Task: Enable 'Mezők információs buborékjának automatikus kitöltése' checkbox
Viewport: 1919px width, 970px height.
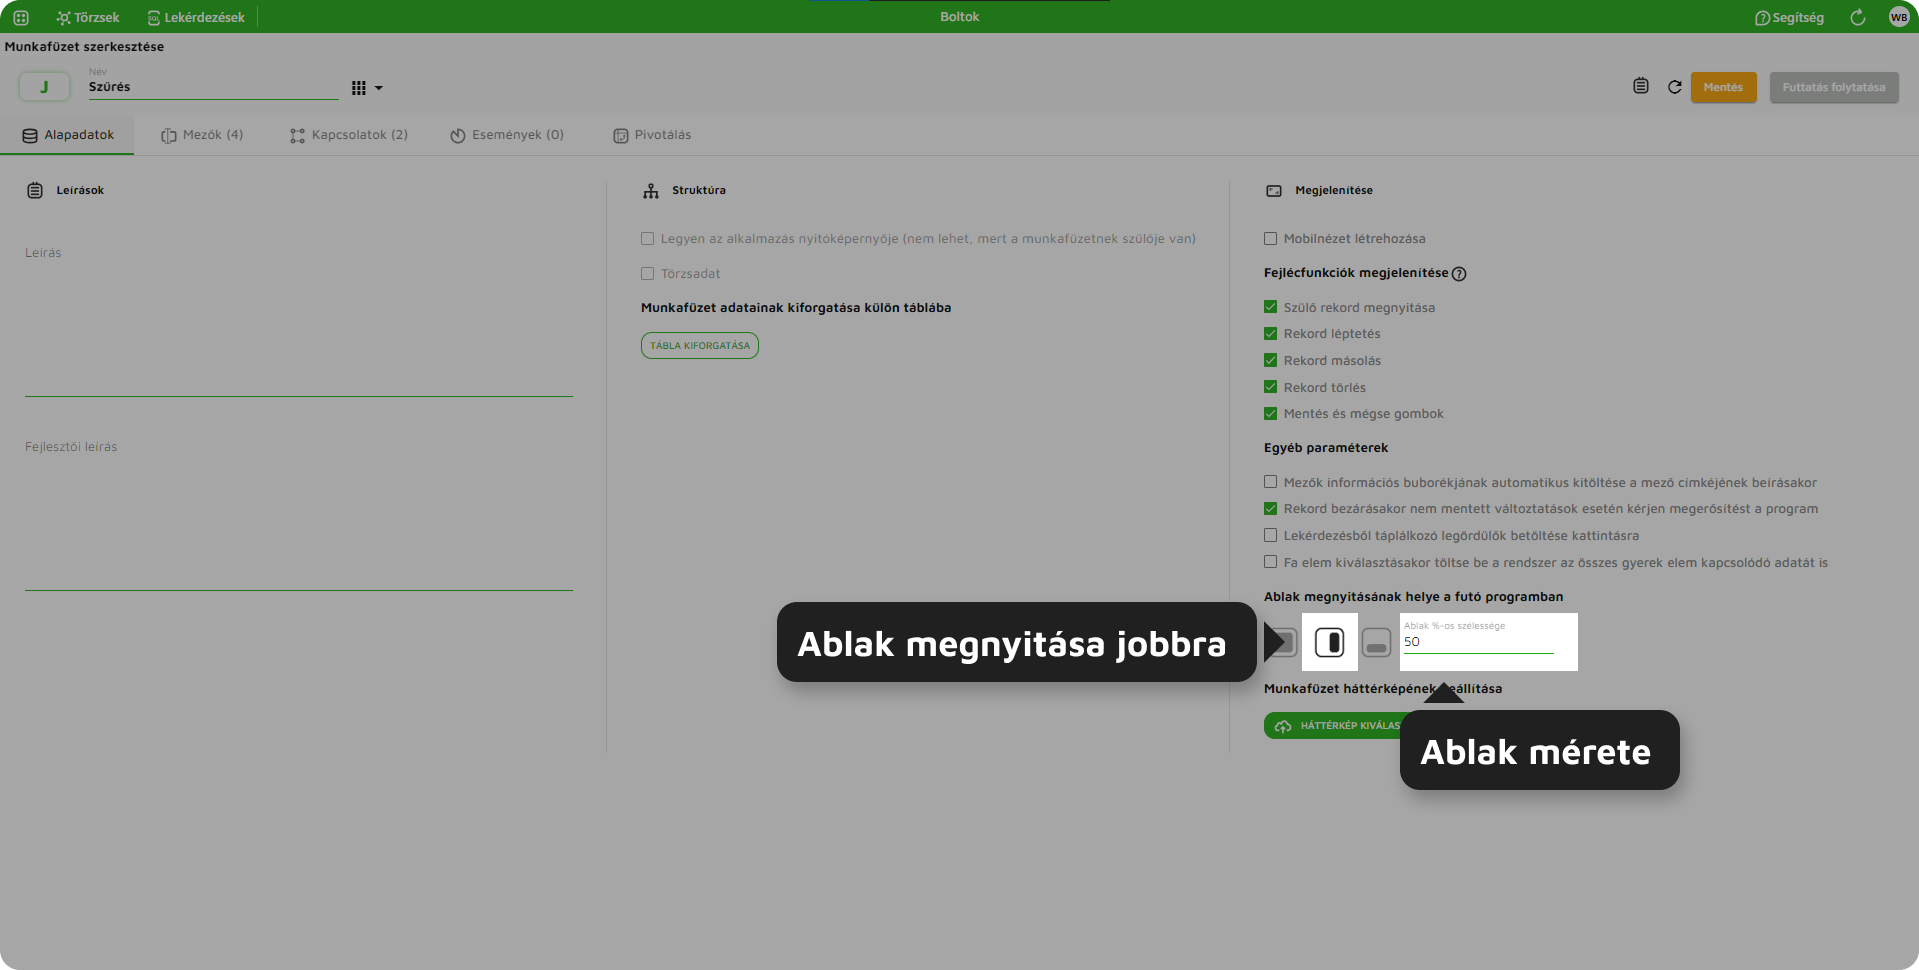Action: (1270, 482)
